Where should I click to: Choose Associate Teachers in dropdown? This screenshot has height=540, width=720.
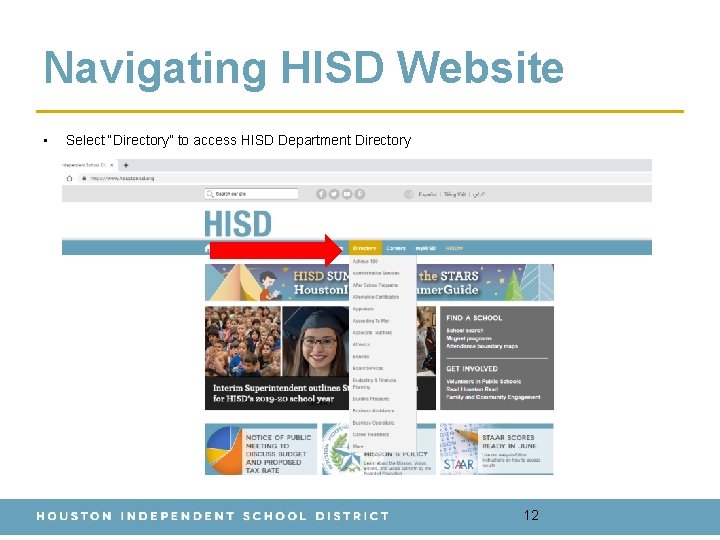coord(372,332)
